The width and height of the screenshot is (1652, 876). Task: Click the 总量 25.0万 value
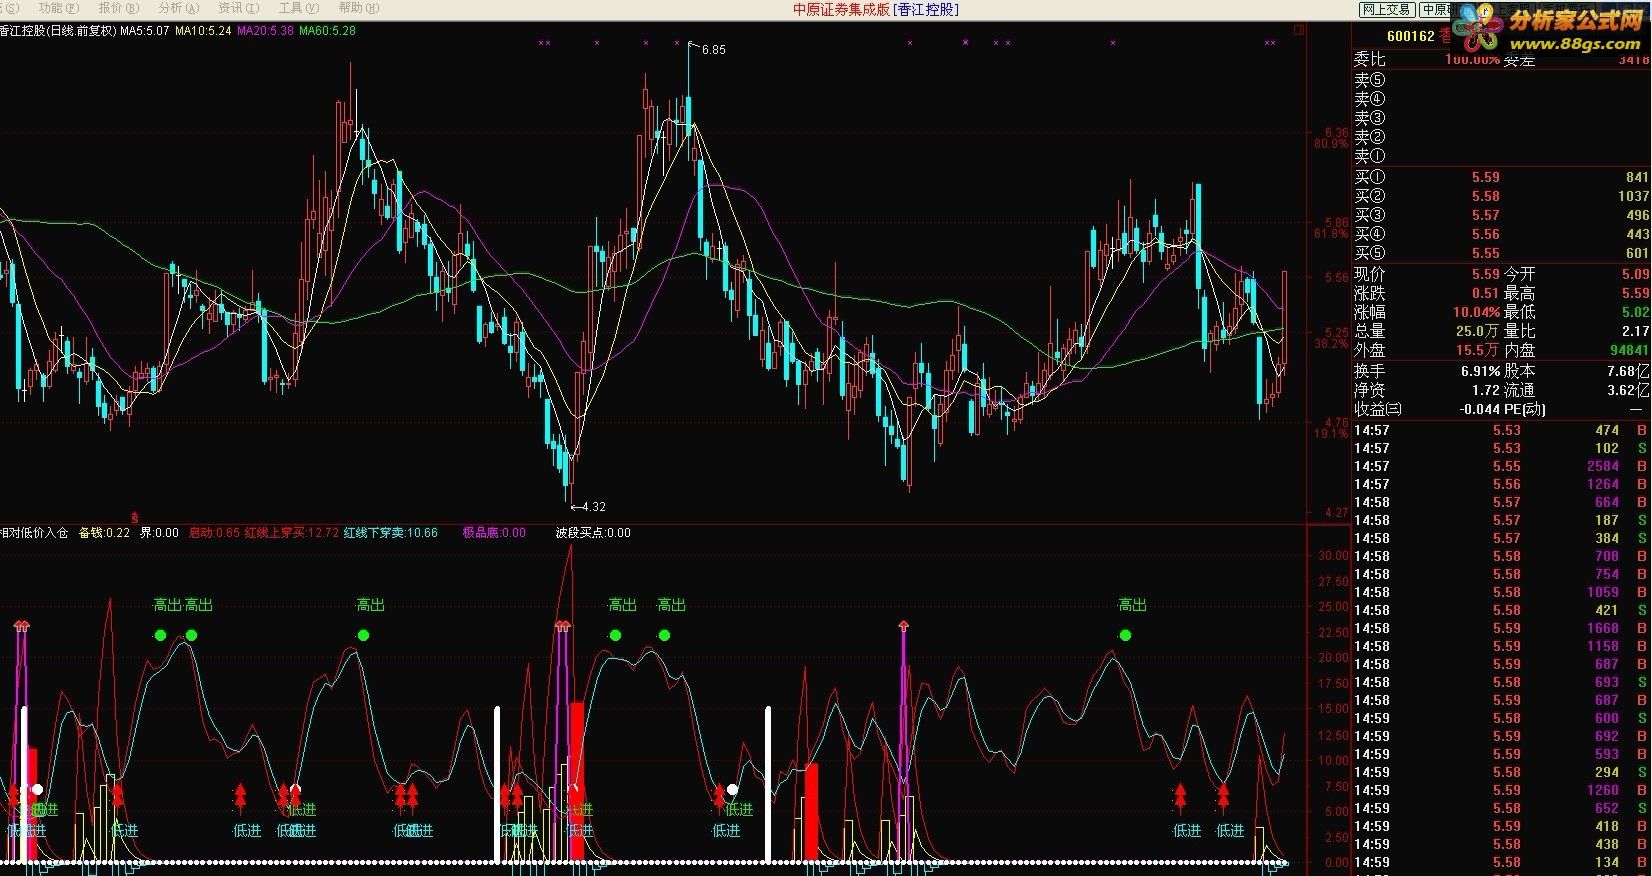coord(1479,331)
